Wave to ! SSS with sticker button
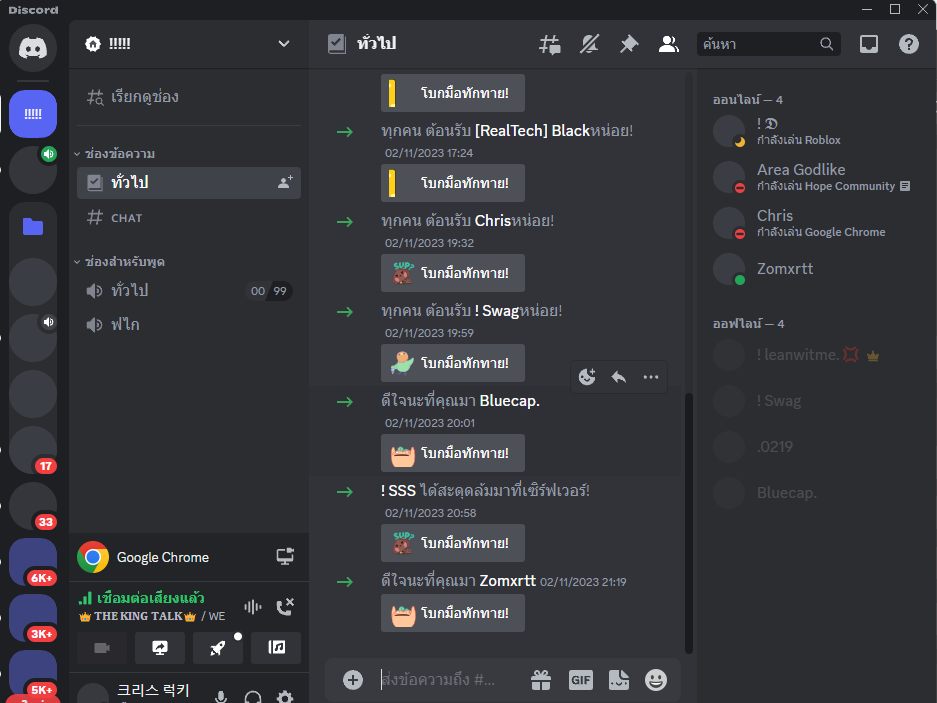The width and height of the screenshot is (937, 703). 453,543
